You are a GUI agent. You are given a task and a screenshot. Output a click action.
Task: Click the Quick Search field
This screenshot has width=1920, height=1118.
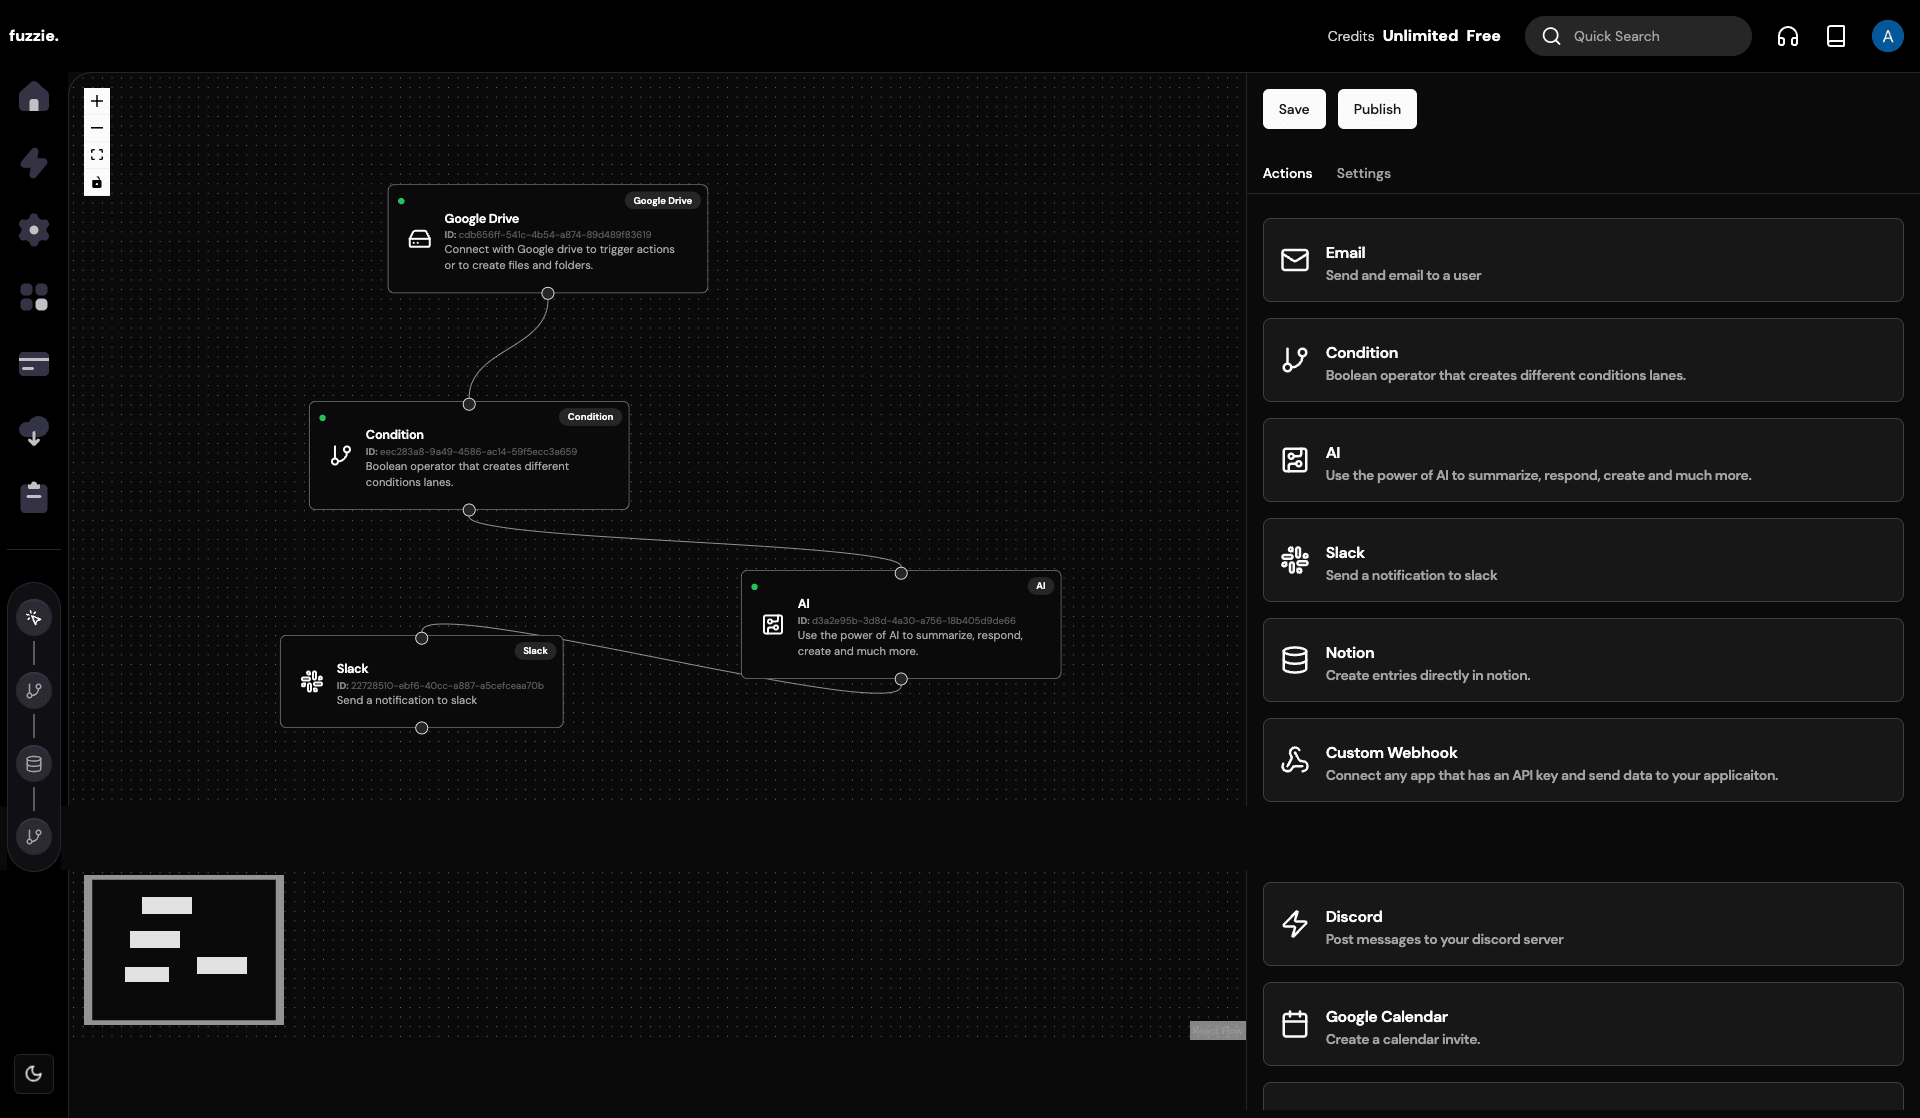pyautogui.click(x=1638, y=36)
